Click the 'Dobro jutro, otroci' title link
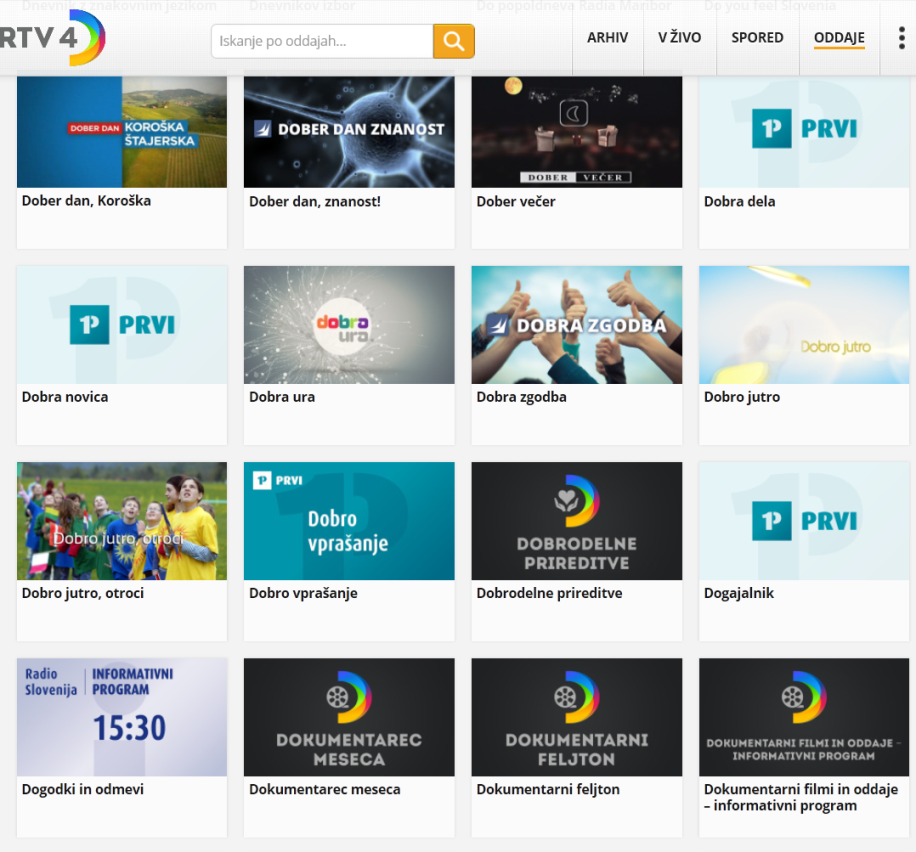The height and width of the screenshot is (852, 916). pos(83,594)
